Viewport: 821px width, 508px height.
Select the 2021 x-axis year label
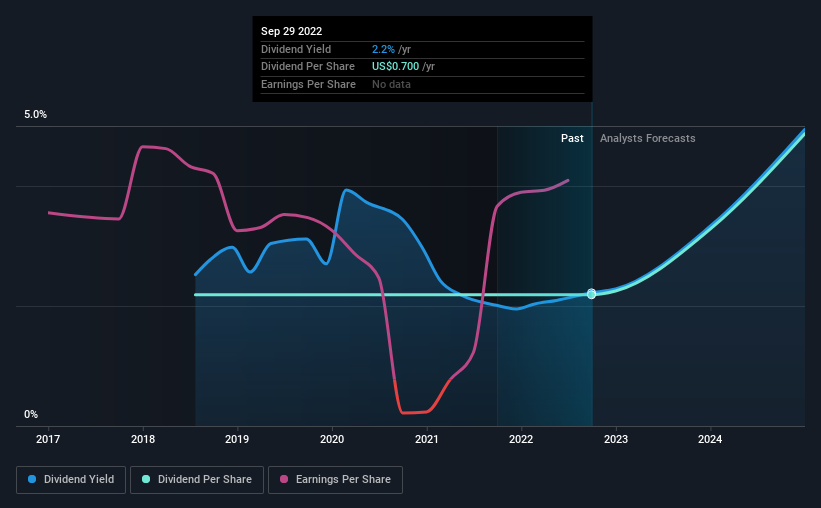tap(427, 439)
